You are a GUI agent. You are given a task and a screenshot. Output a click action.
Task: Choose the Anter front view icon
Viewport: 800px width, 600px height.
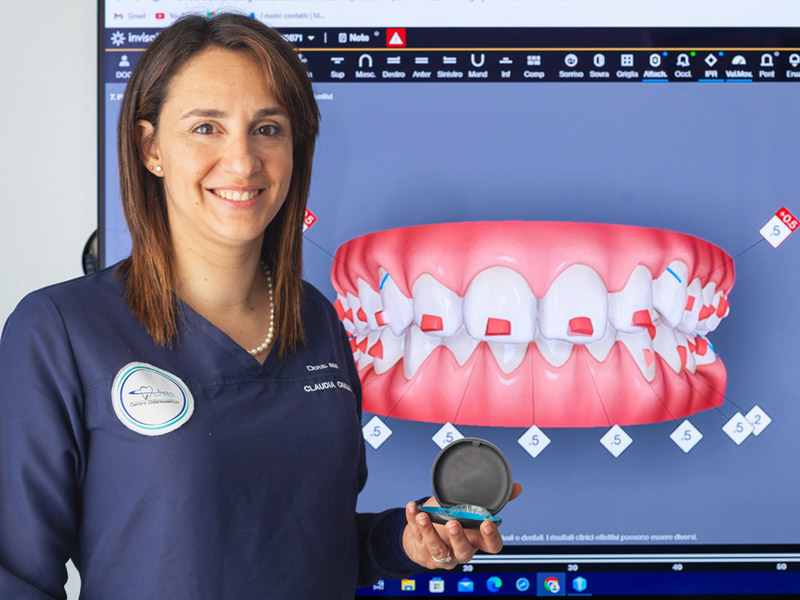point(421,66)
